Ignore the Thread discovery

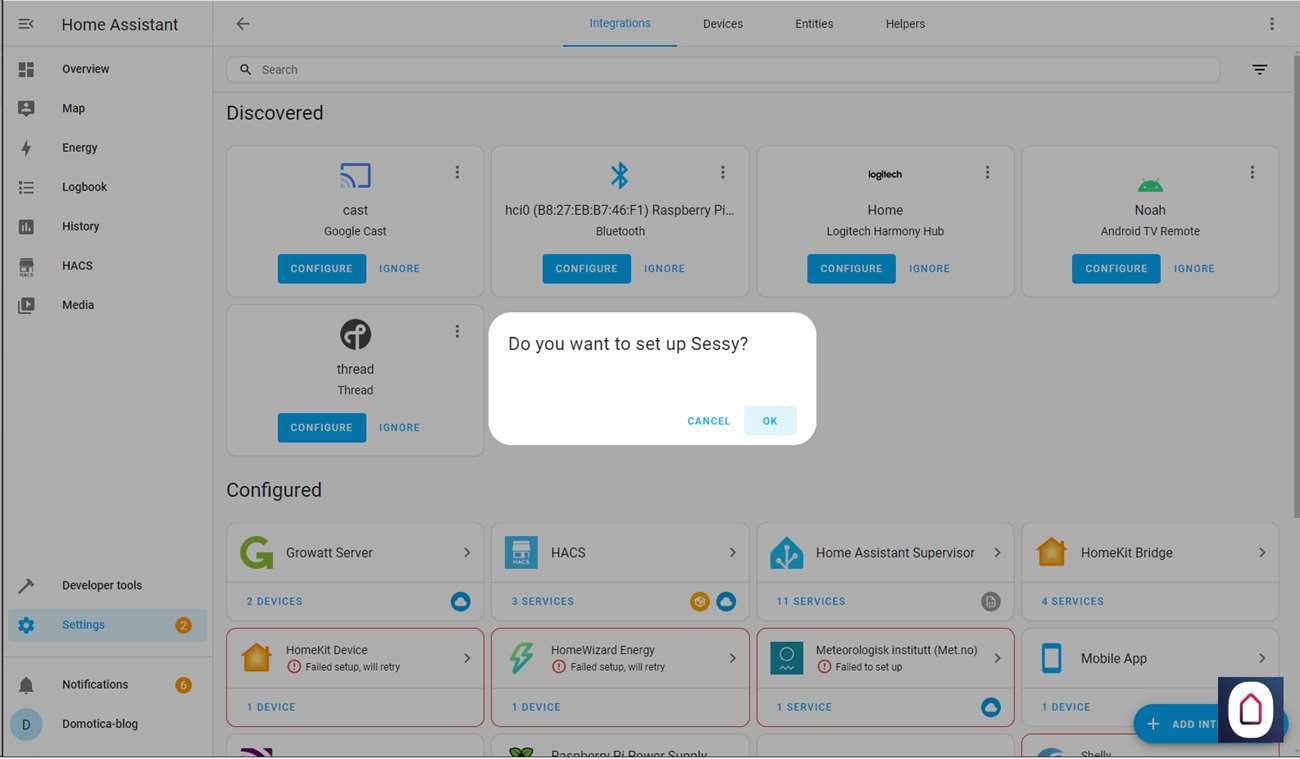[x=399, y=428]
